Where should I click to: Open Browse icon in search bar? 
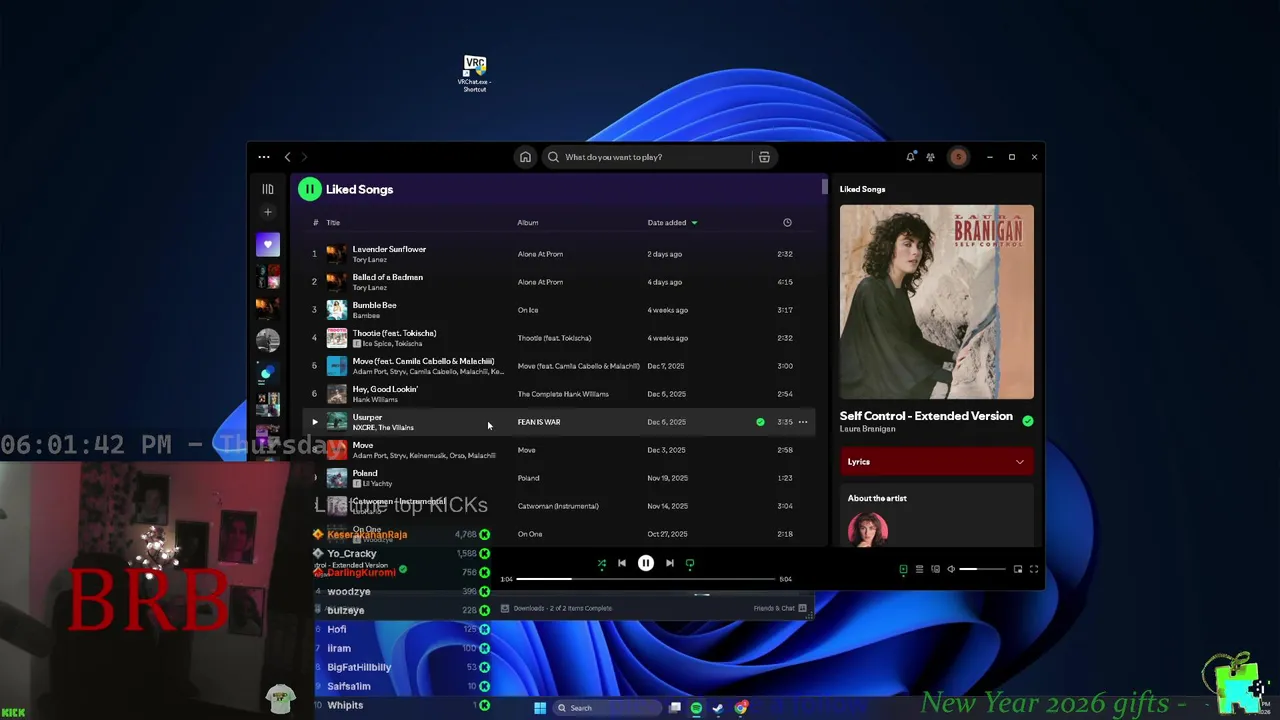pyautogui.click(x=764, y=157)
